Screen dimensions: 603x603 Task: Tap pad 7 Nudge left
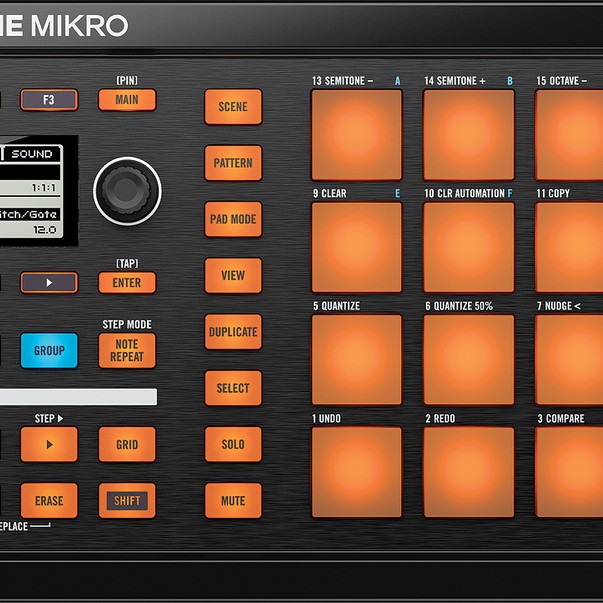569,360
